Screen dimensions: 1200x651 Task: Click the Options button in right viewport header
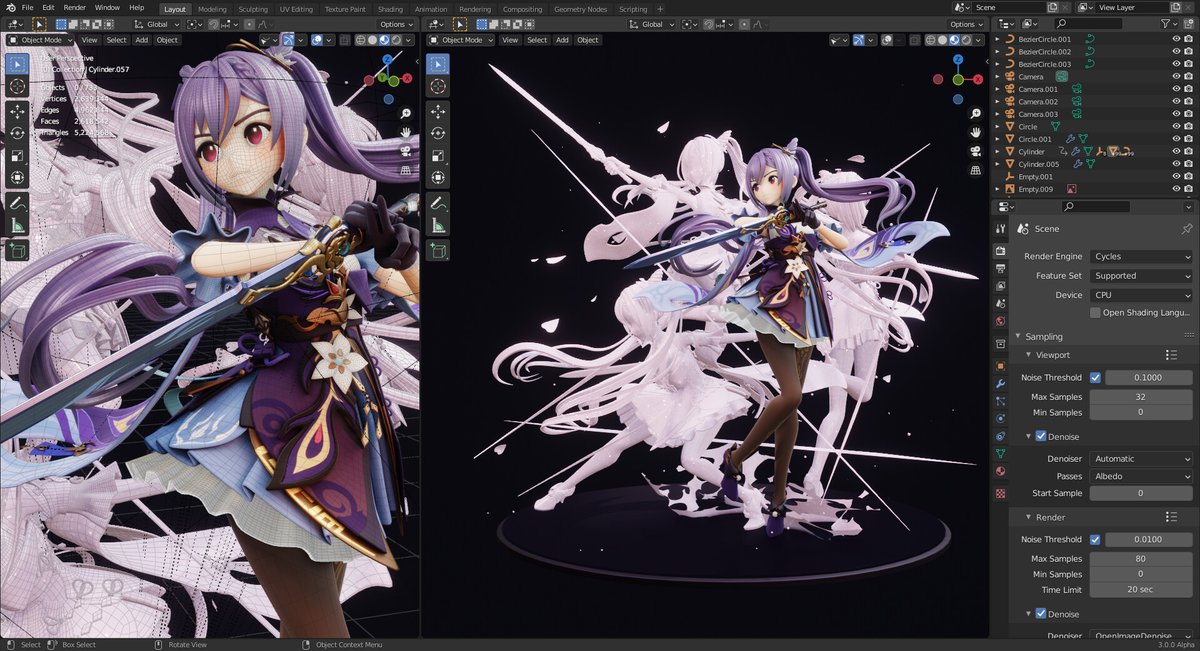click(965, 24)
